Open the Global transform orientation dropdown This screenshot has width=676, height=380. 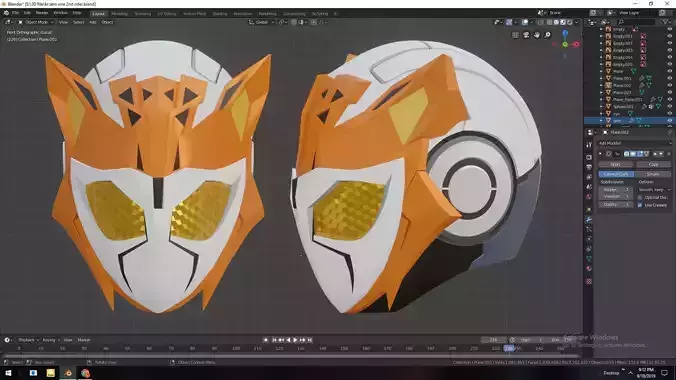click(x=262, y=22)
